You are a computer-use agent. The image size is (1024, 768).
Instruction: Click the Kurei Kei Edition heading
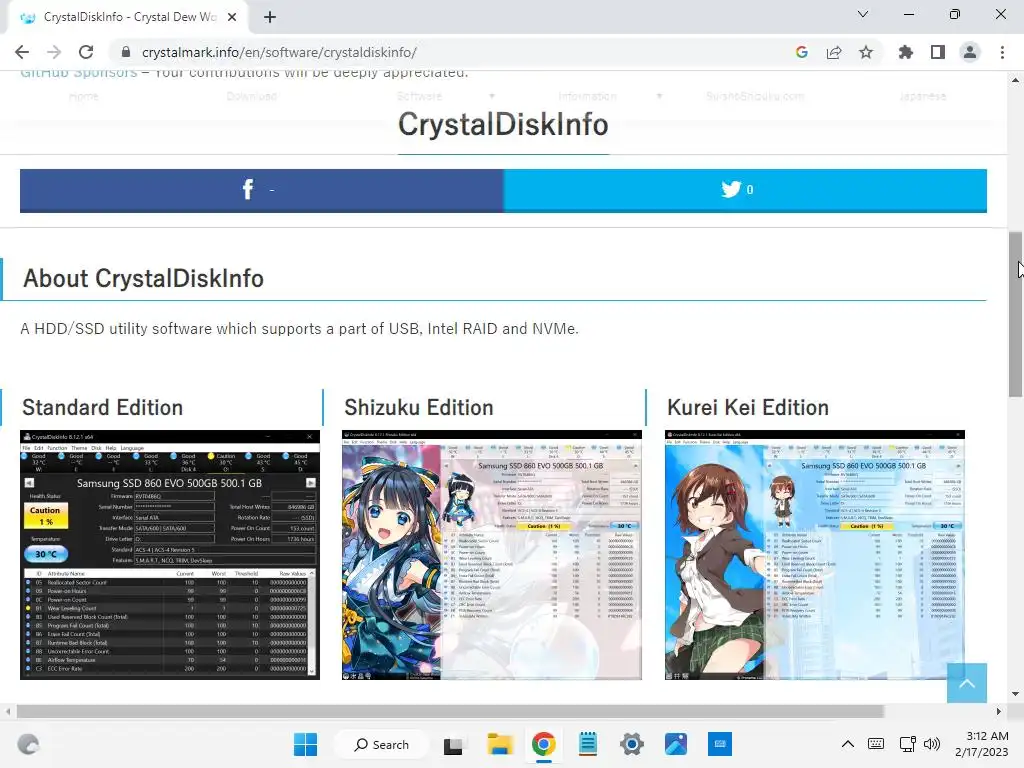[x=748, y=408]
